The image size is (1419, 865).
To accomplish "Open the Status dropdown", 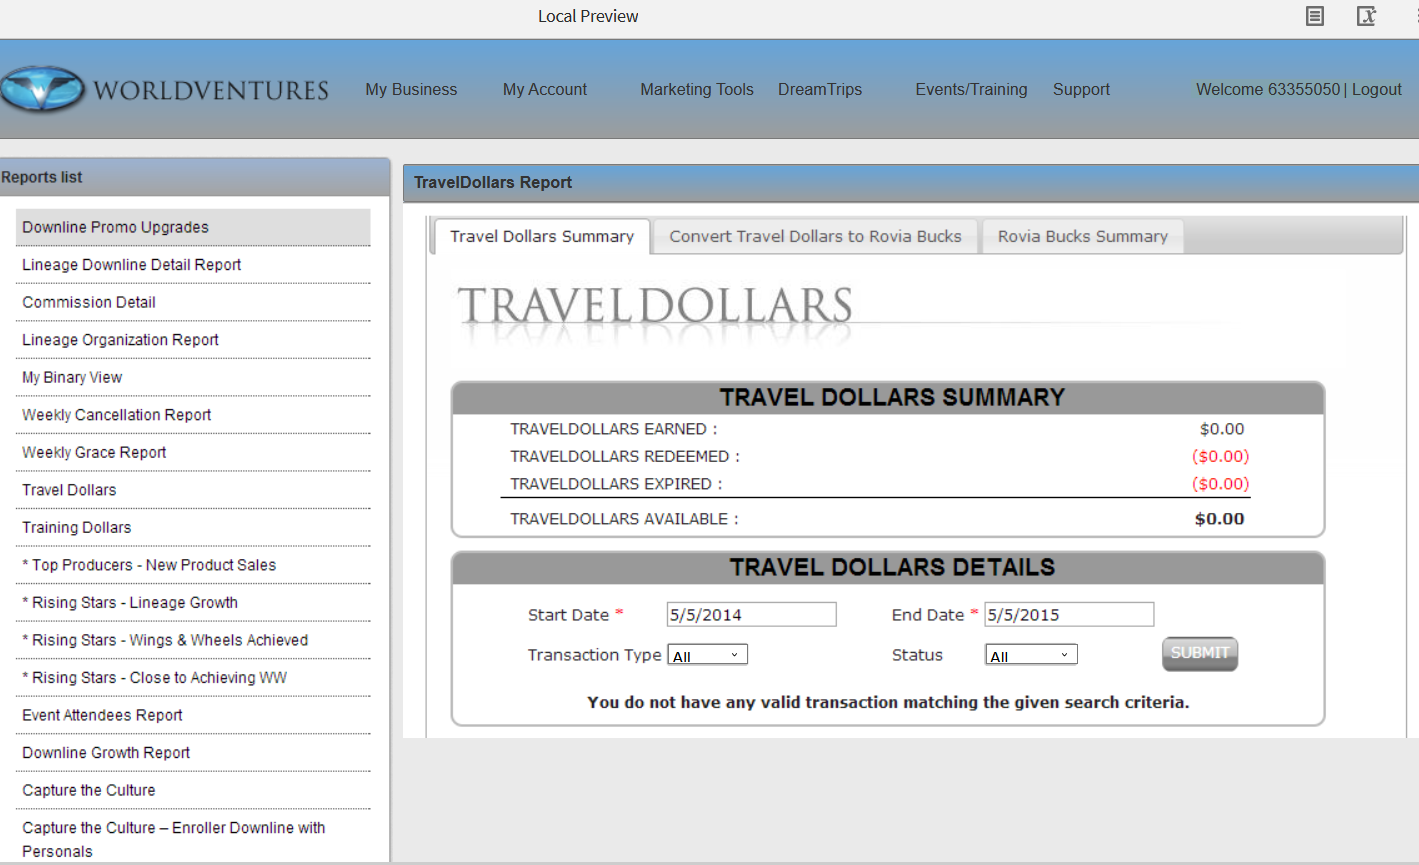I will click(x=1032, y=655).
